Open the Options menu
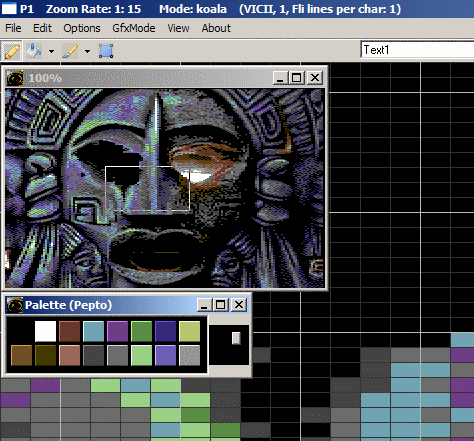The width and height of the screenshot is (474, 441). (x=82, y=28)
